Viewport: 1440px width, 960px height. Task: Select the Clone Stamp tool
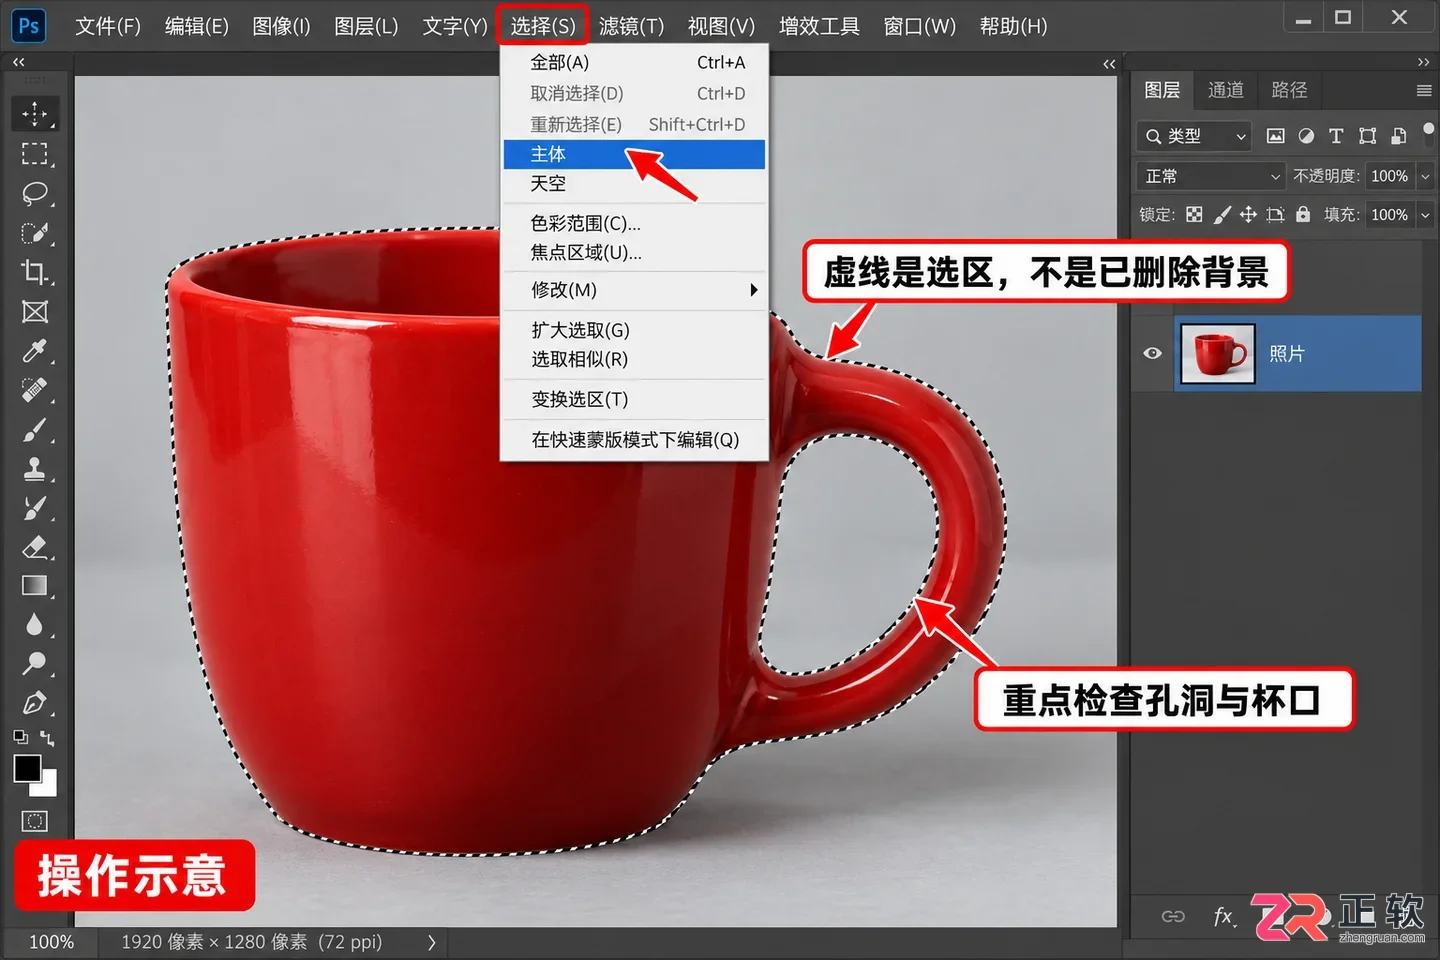[35, 469]
